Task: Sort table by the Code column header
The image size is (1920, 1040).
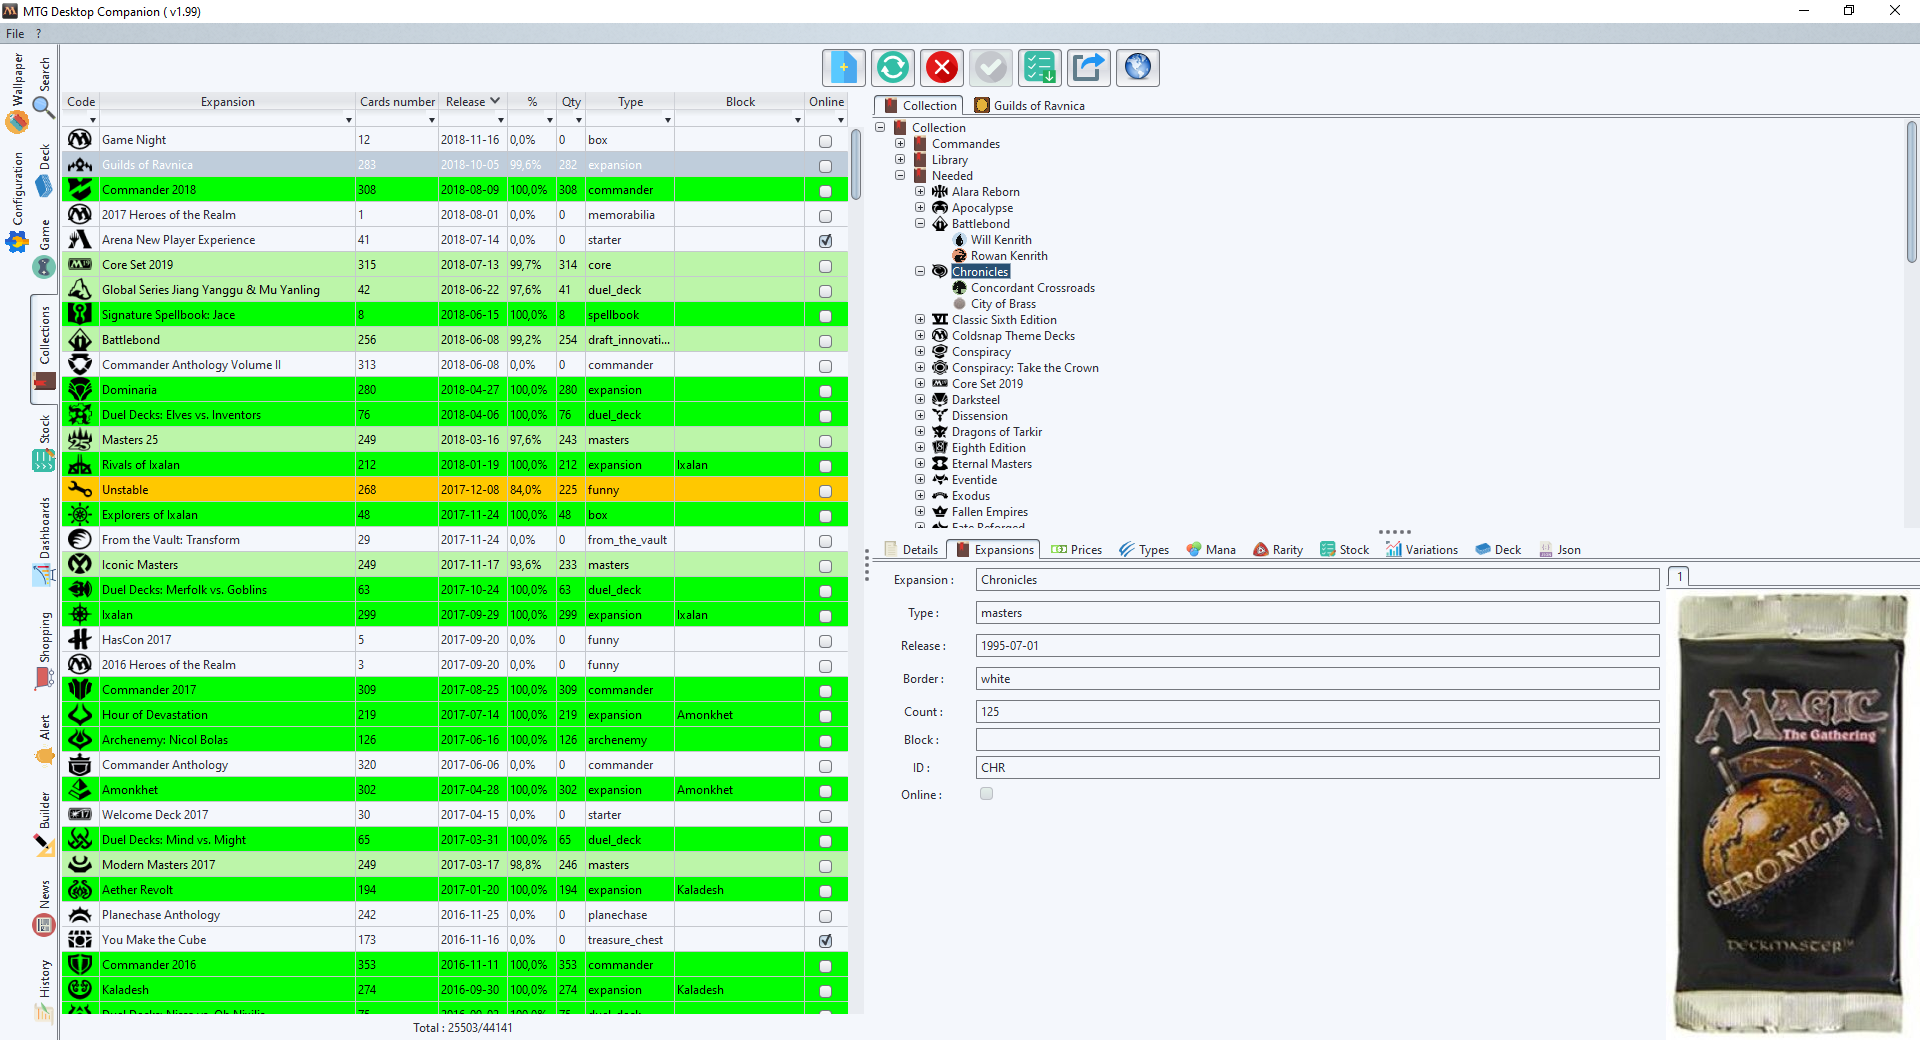Action: point(81,101)
